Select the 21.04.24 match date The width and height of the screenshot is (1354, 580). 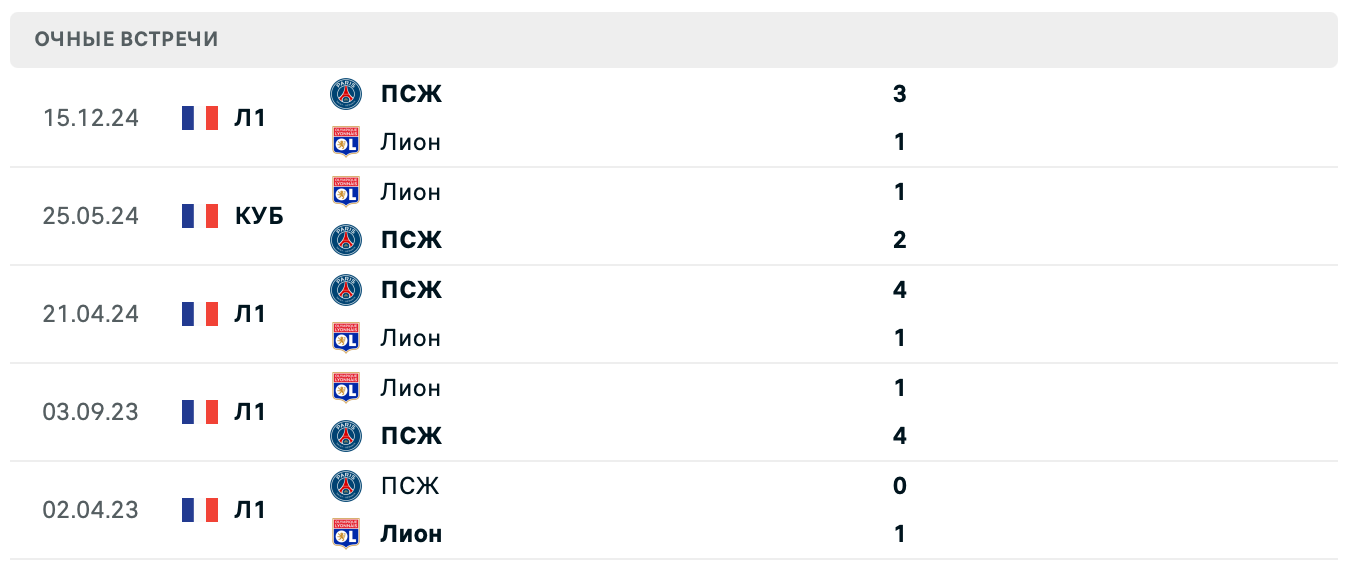click(x=91, y=314)
